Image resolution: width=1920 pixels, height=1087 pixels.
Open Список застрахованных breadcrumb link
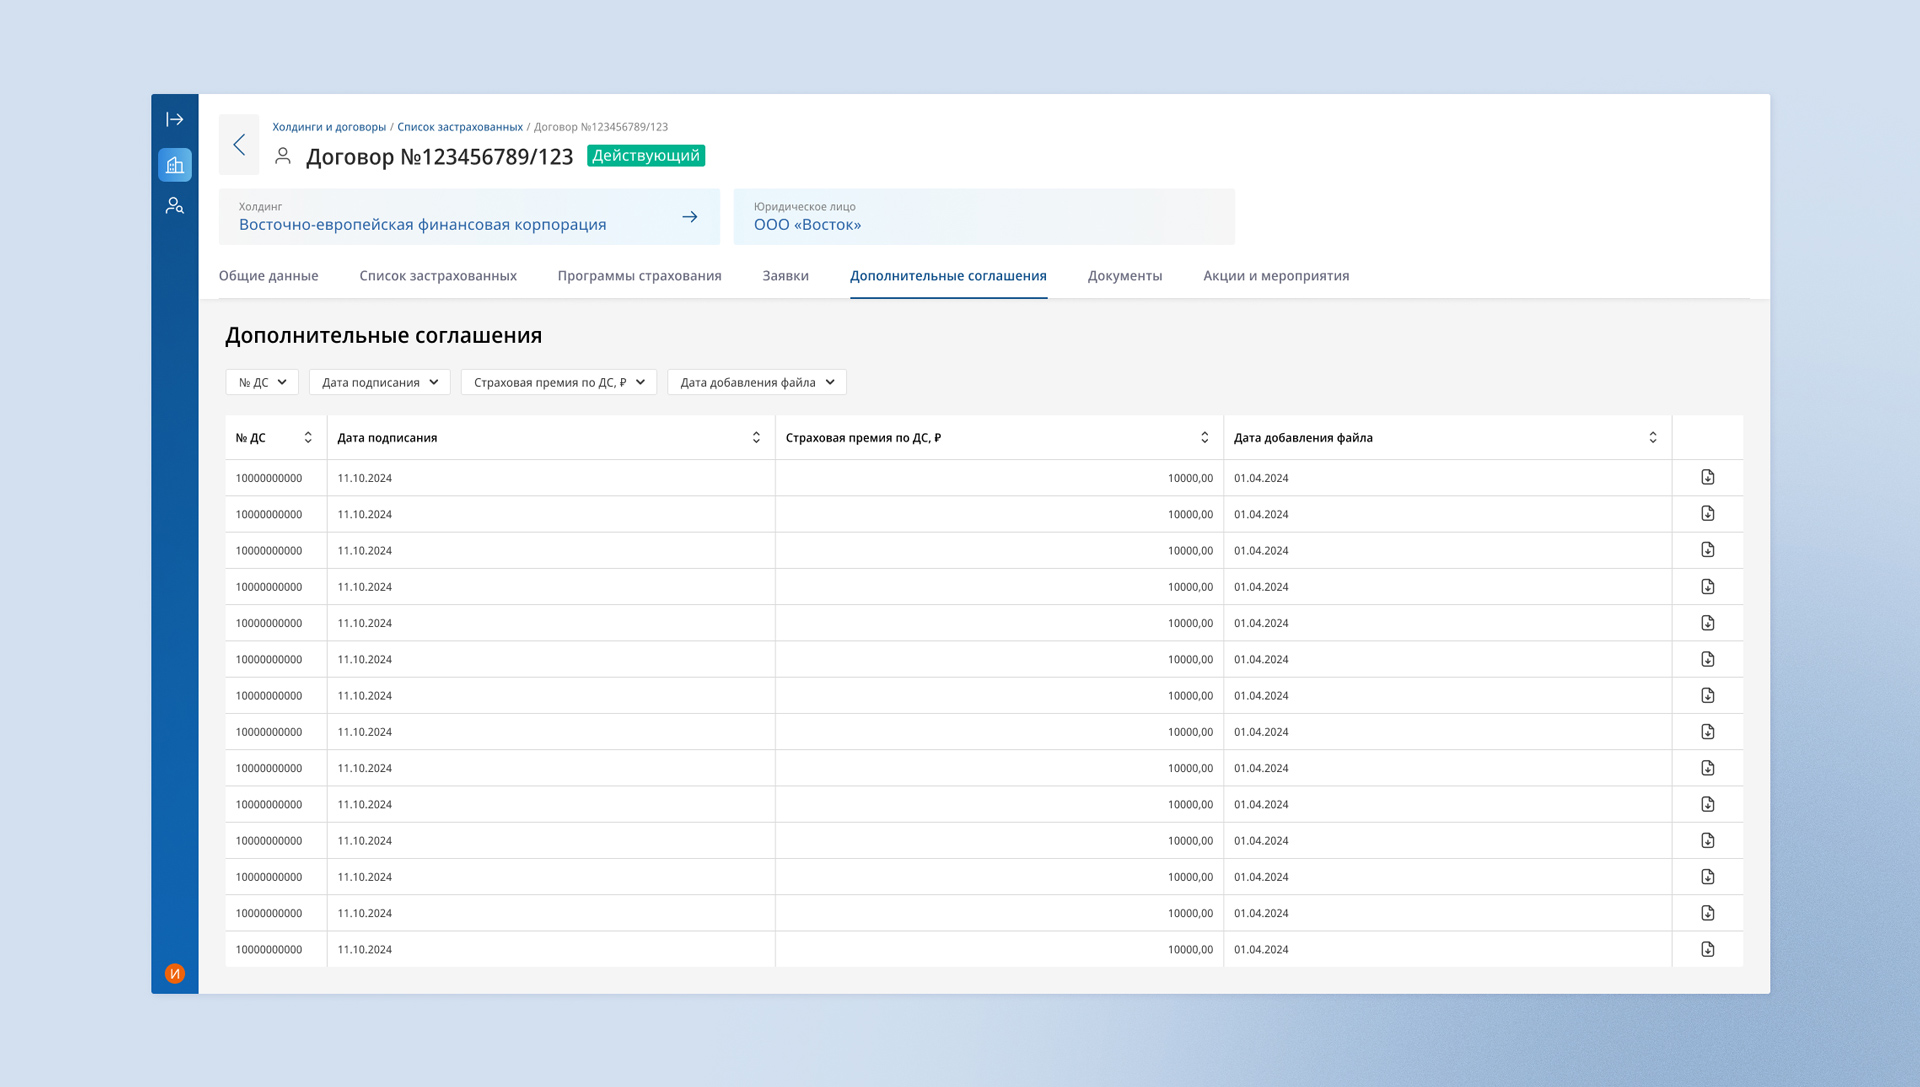tap(460, 127)
